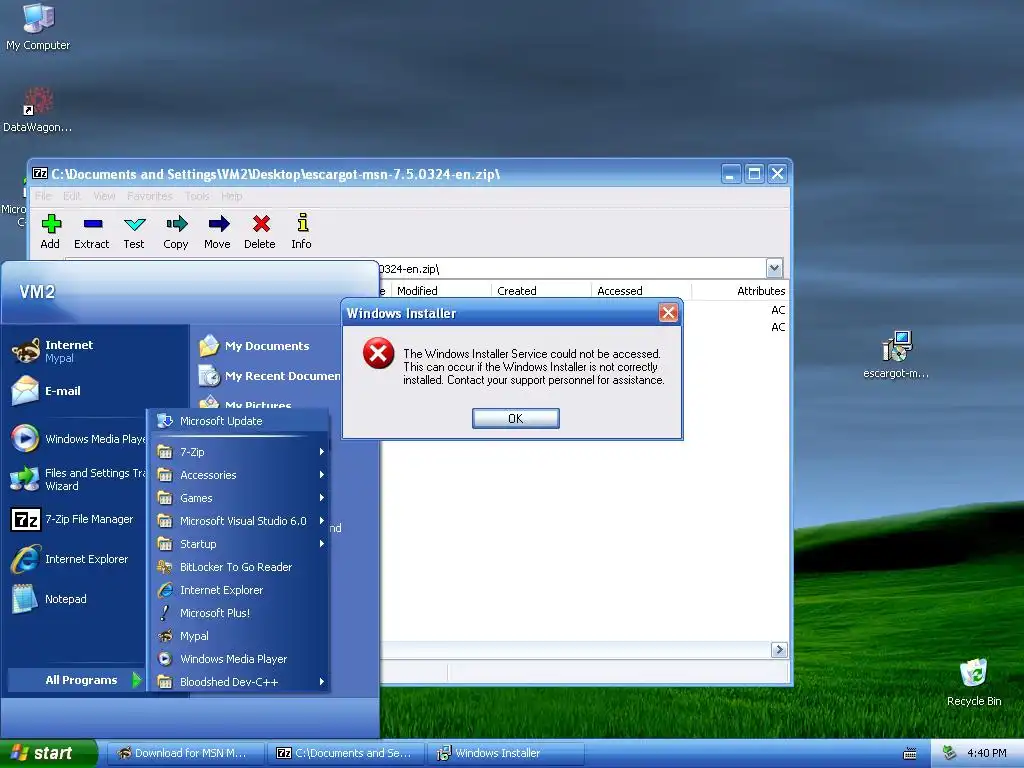Sort by Attributes column header
The width and height of the screenshot is (1024, 768).
tap(741, 291)
